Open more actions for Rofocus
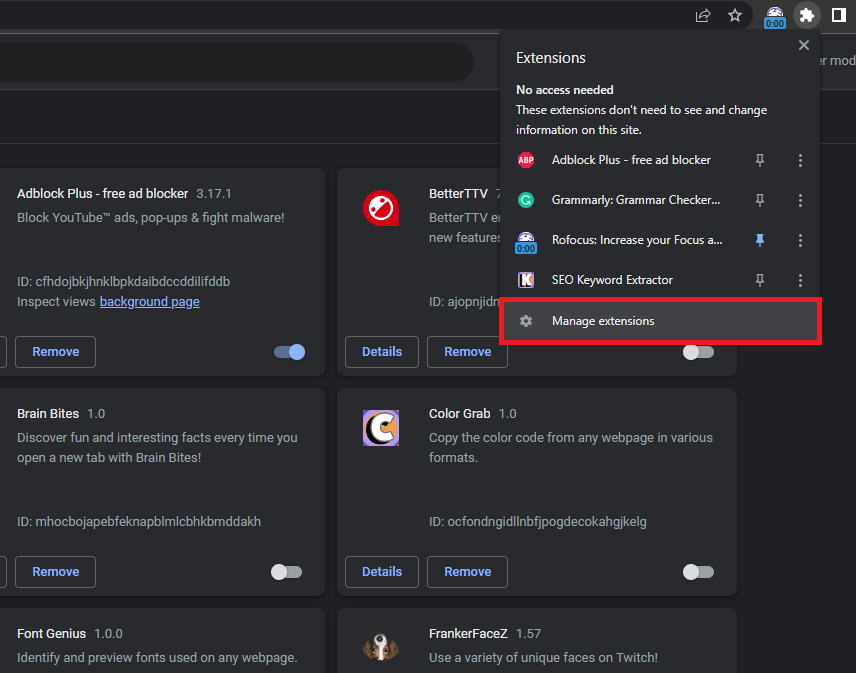Screen dimensions: 856x673 pos(800,240)
